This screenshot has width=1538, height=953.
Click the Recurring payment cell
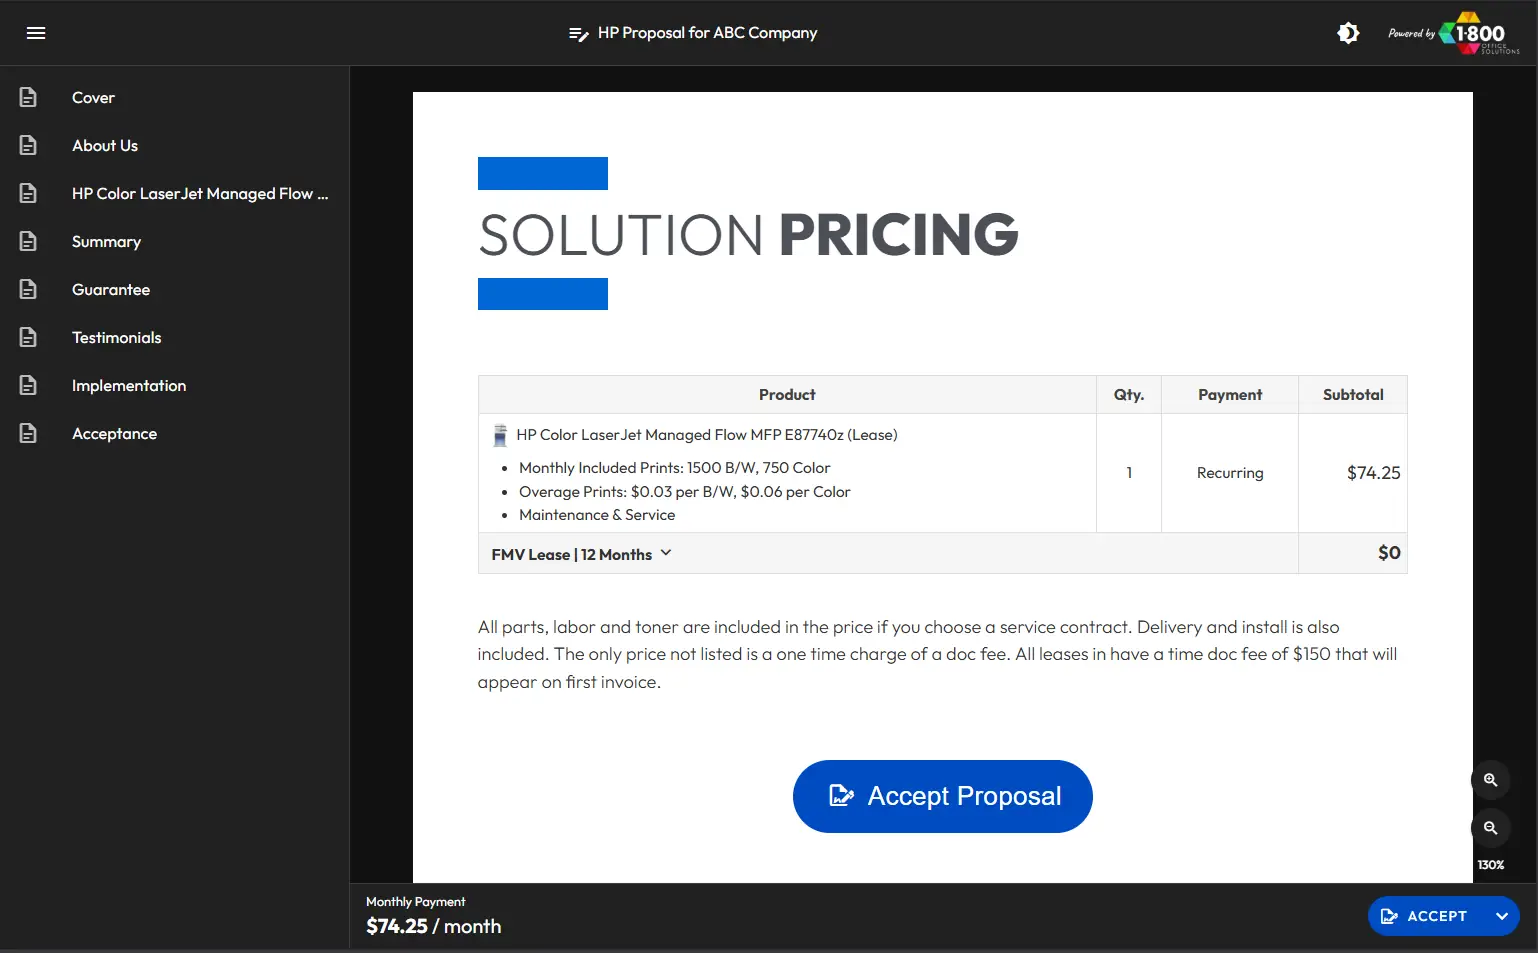(1230, 473)
